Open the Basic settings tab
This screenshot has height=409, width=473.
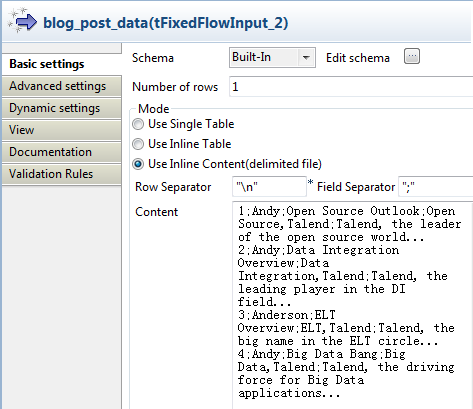coord(62,64)
